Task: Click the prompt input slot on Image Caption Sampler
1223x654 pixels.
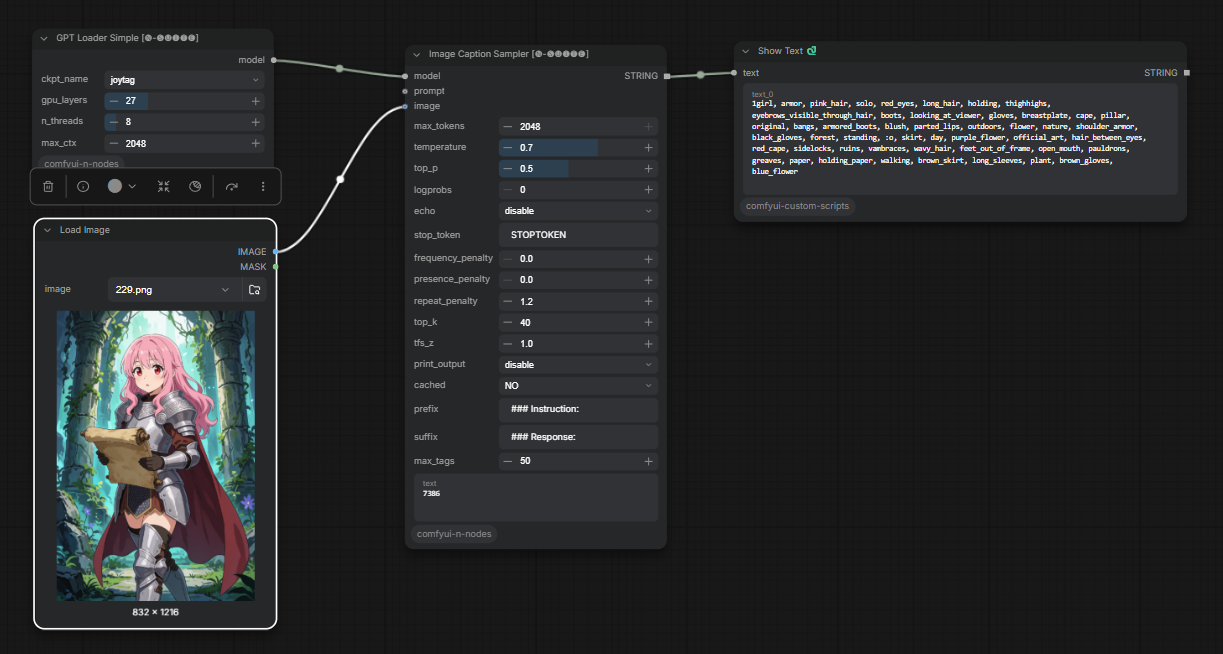Action: tap(405, 91)
